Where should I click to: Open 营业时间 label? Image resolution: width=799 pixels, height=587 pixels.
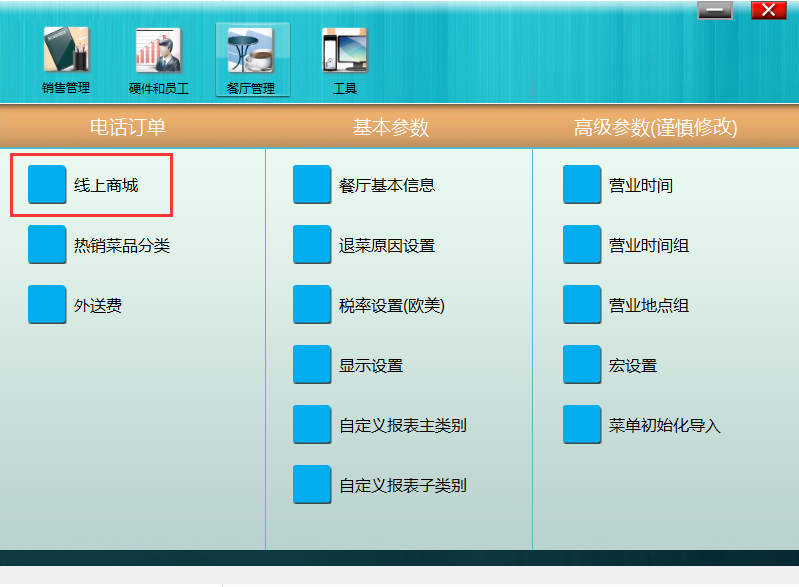tap(641, 185)
